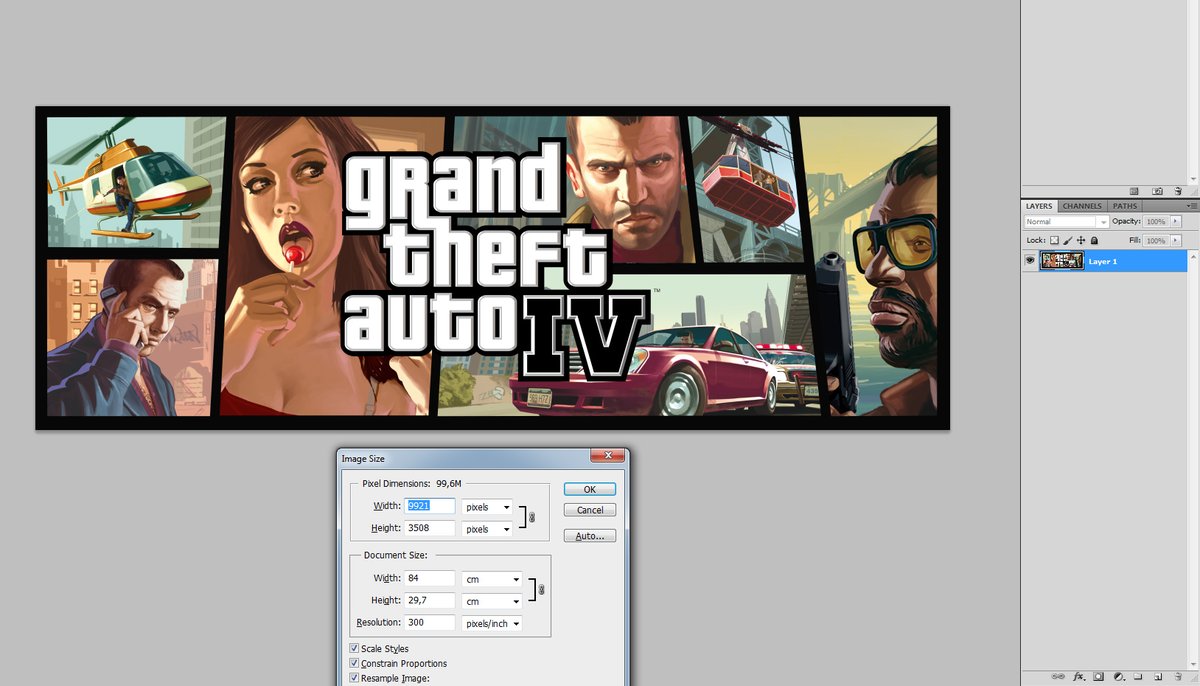Create new document from current state icon
The image size is (1200, 686).
pos(1134,191)
